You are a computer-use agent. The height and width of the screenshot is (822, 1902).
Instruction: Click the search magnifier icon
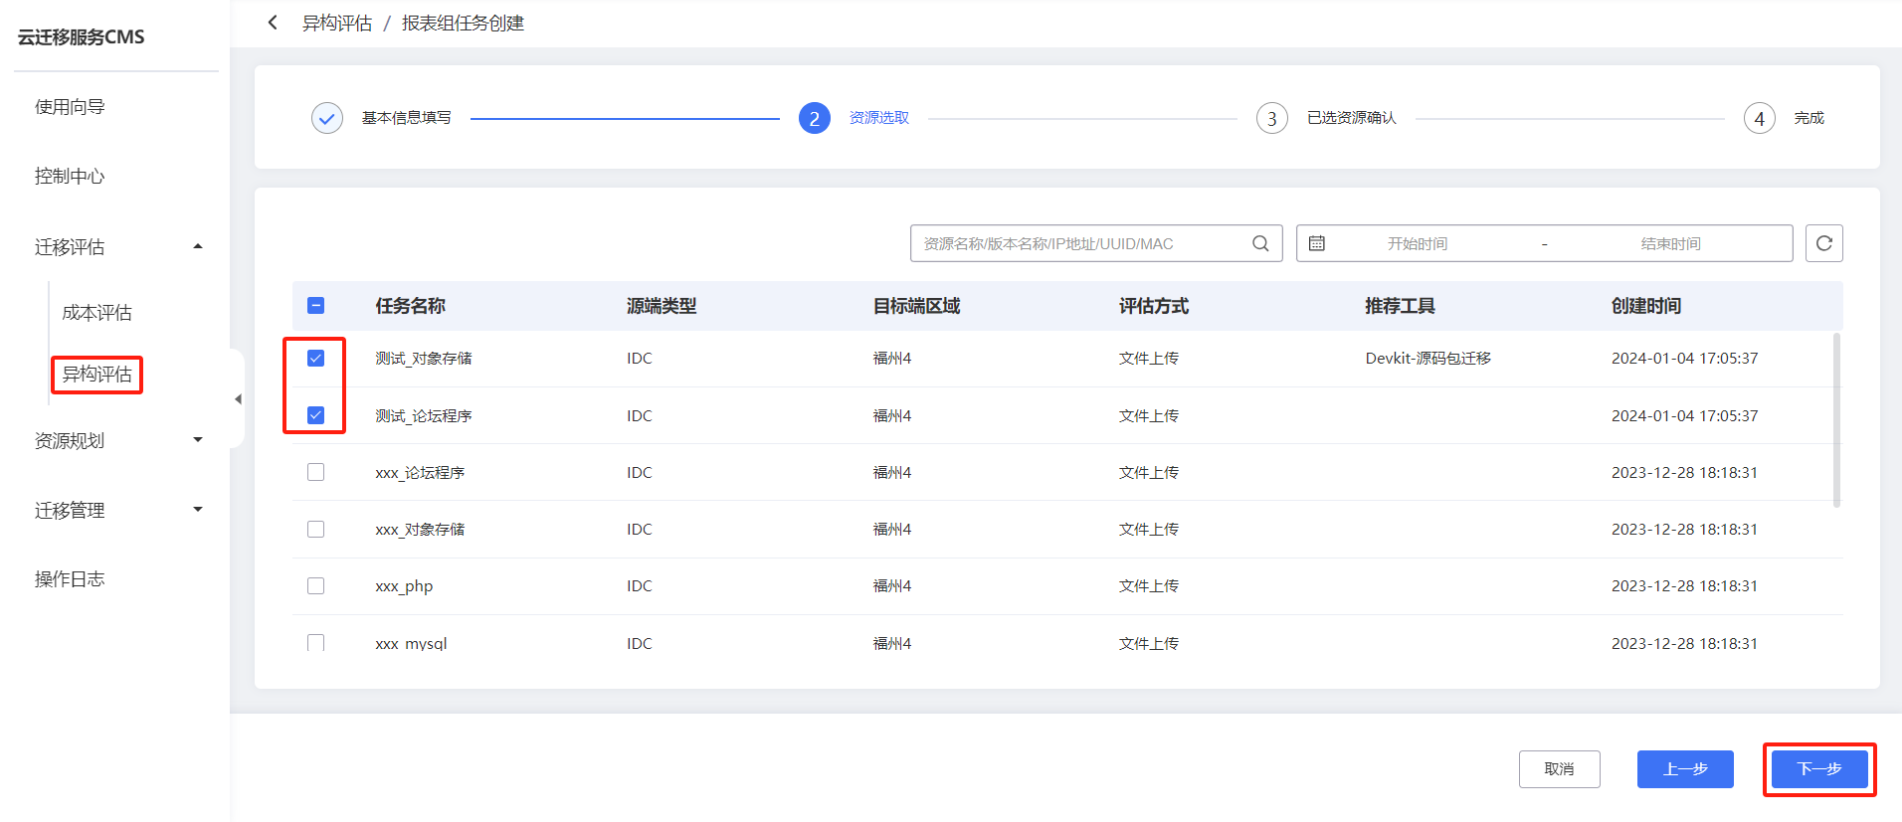point(1260,243)
